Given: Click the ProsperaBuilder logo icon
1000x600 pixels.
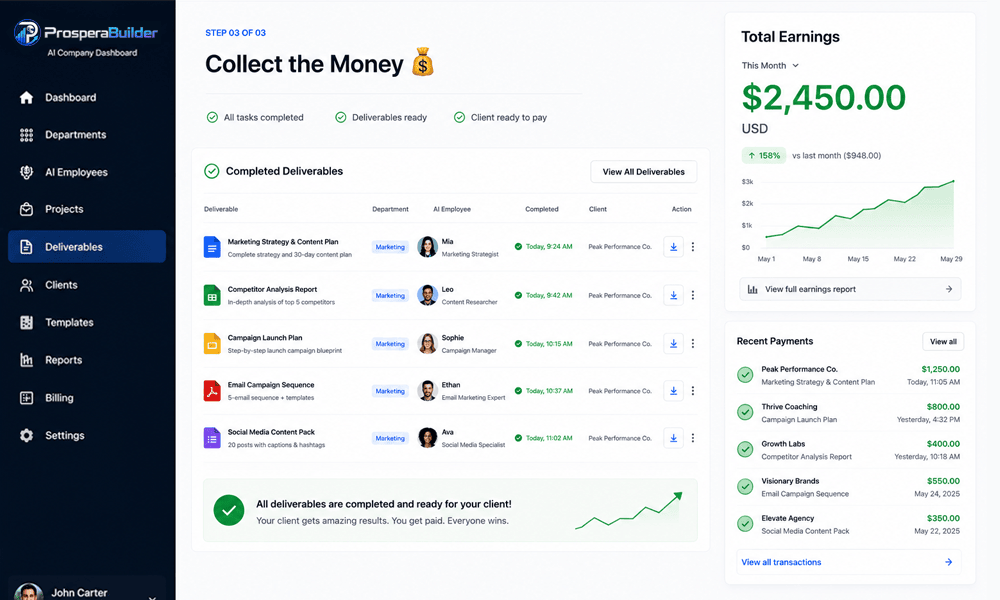Looking at the screenshot, I should (27, 33).
